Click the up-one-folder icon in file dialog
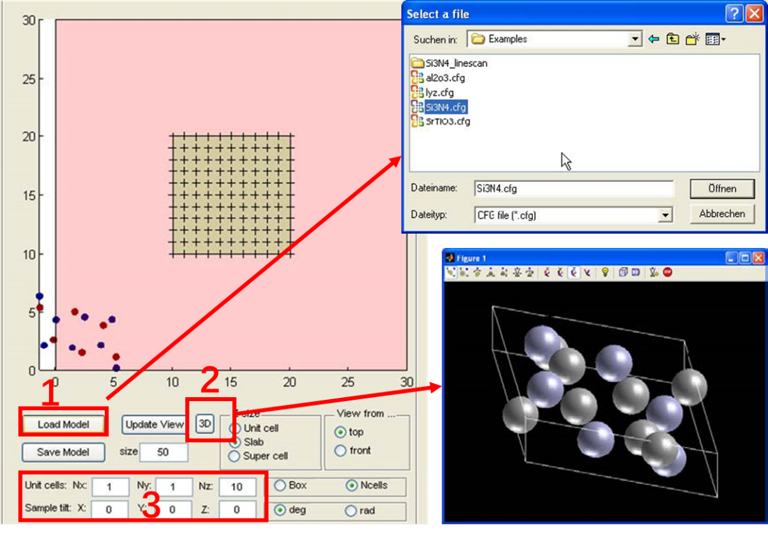Viewport: 768px width, 549px height. pyautogui.click(x=673, y=39)
